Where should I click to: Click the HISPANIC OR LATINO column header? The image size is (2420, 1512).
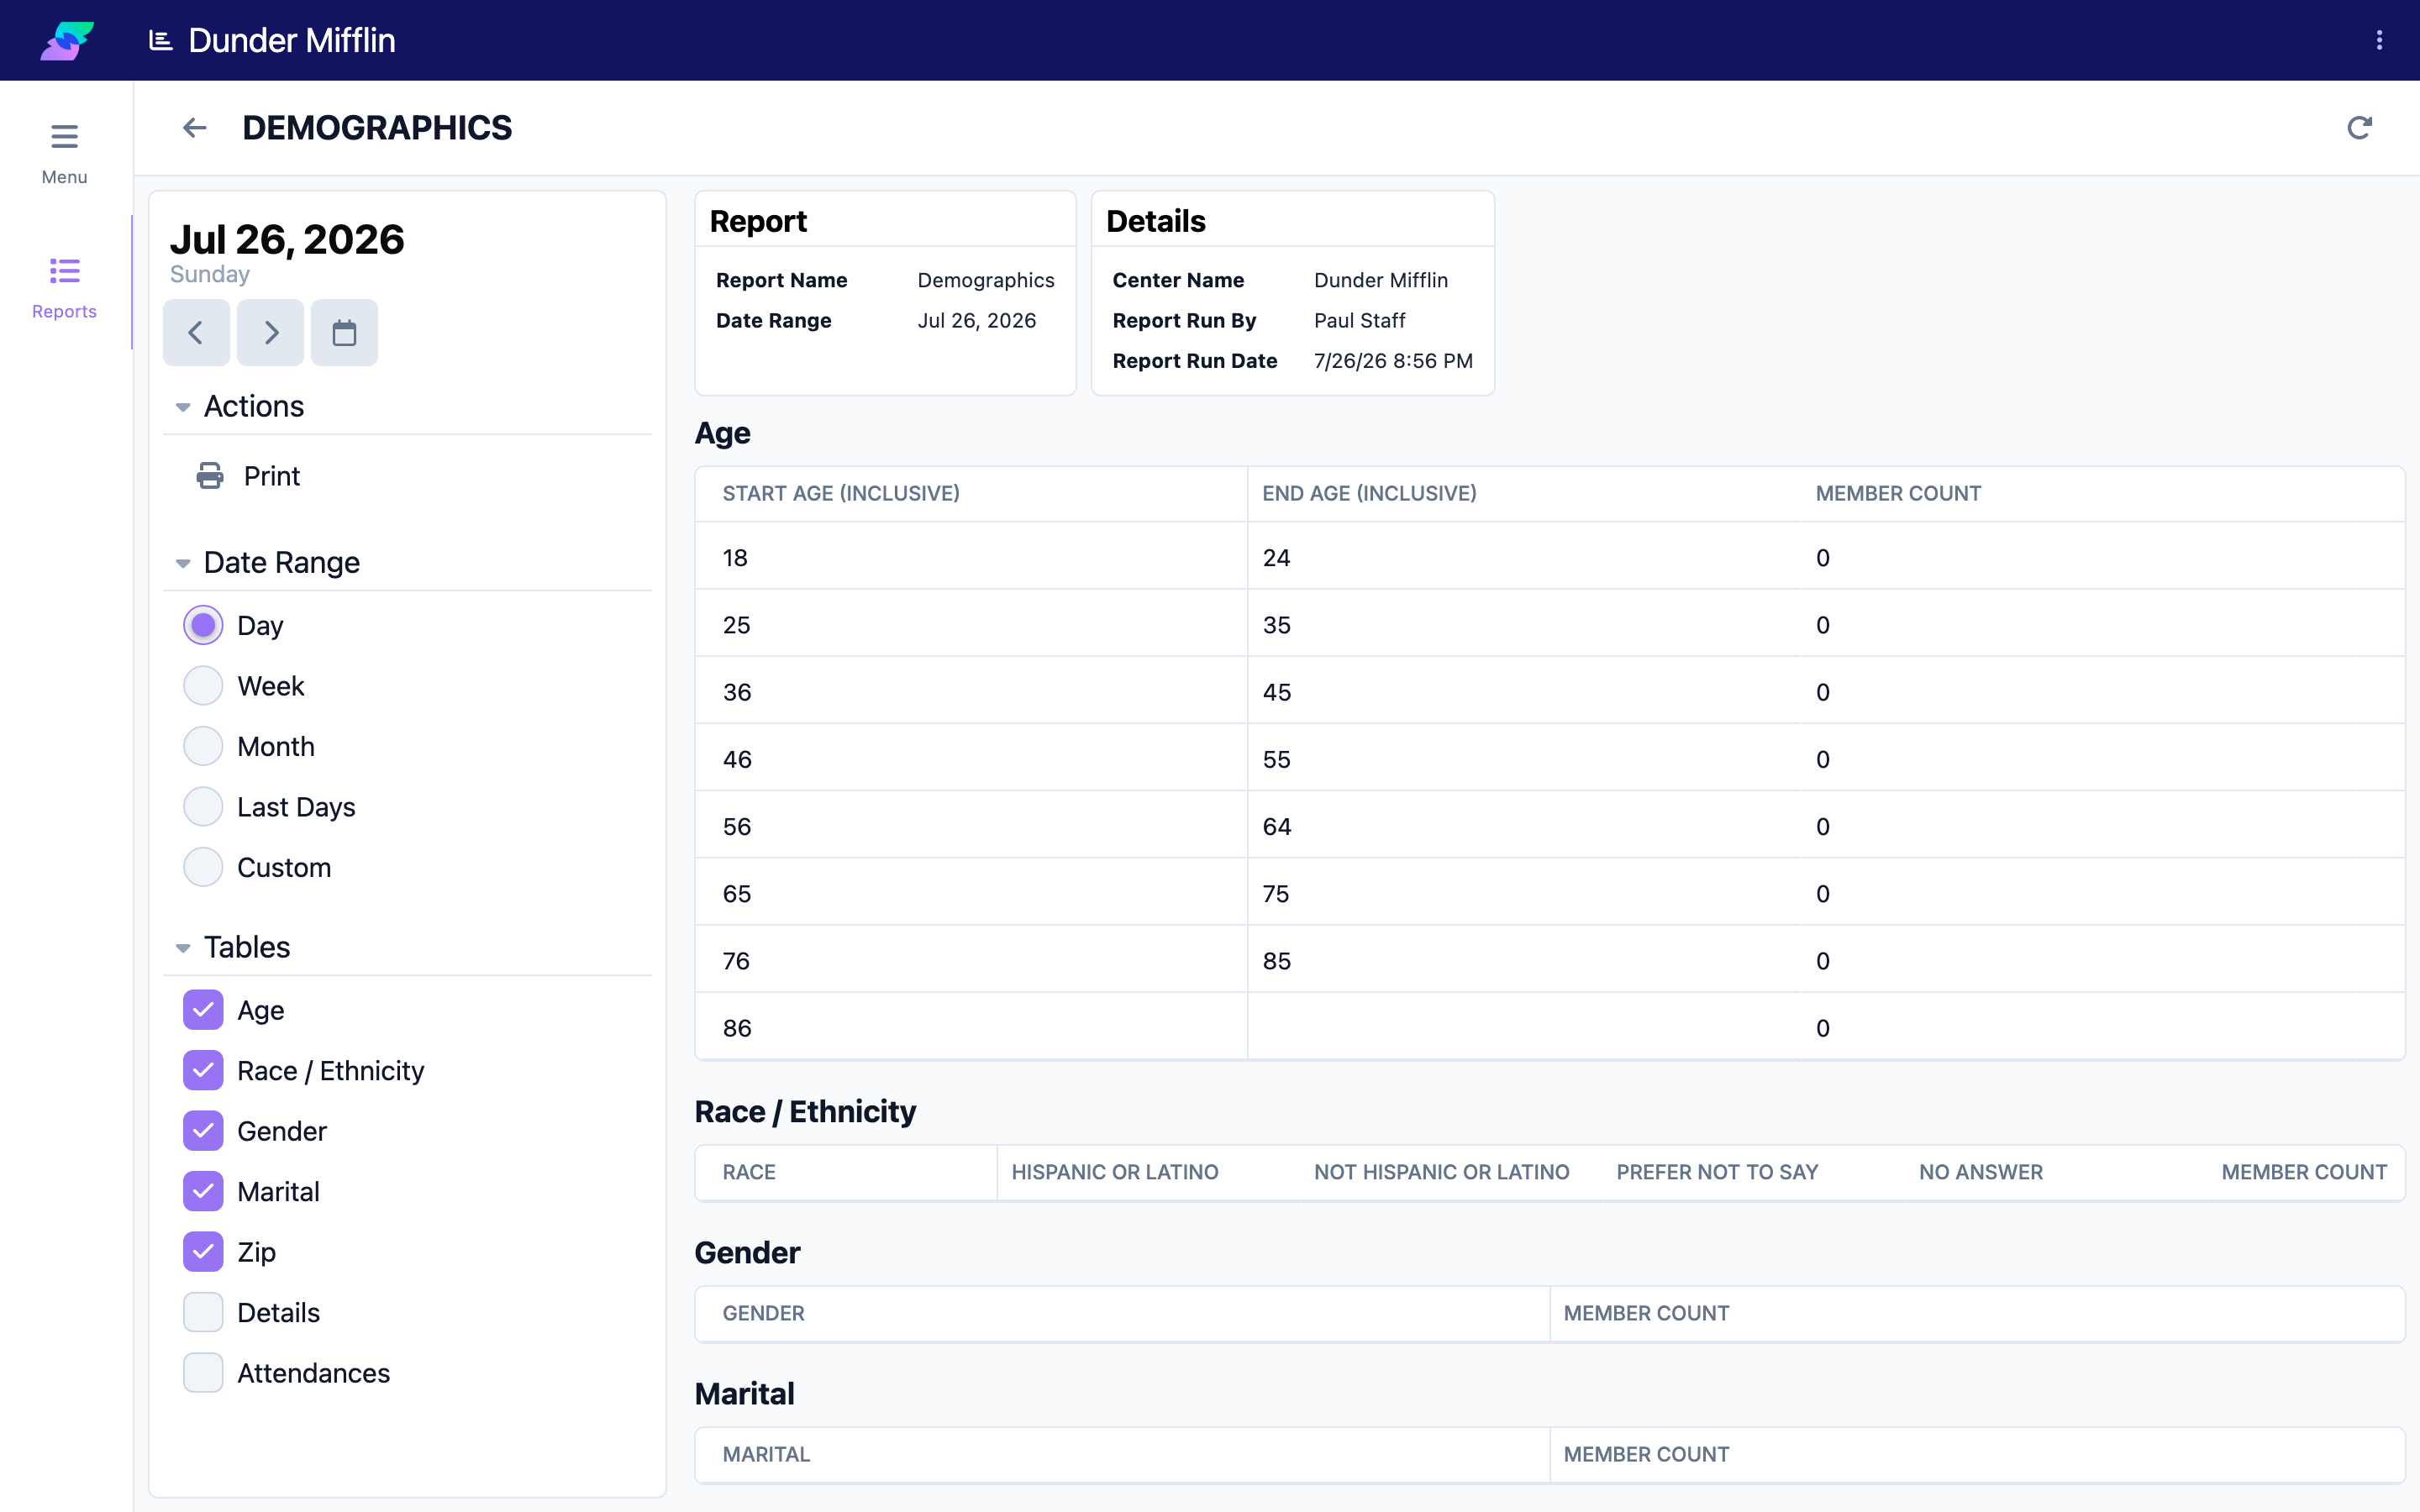point(1115,1172)
